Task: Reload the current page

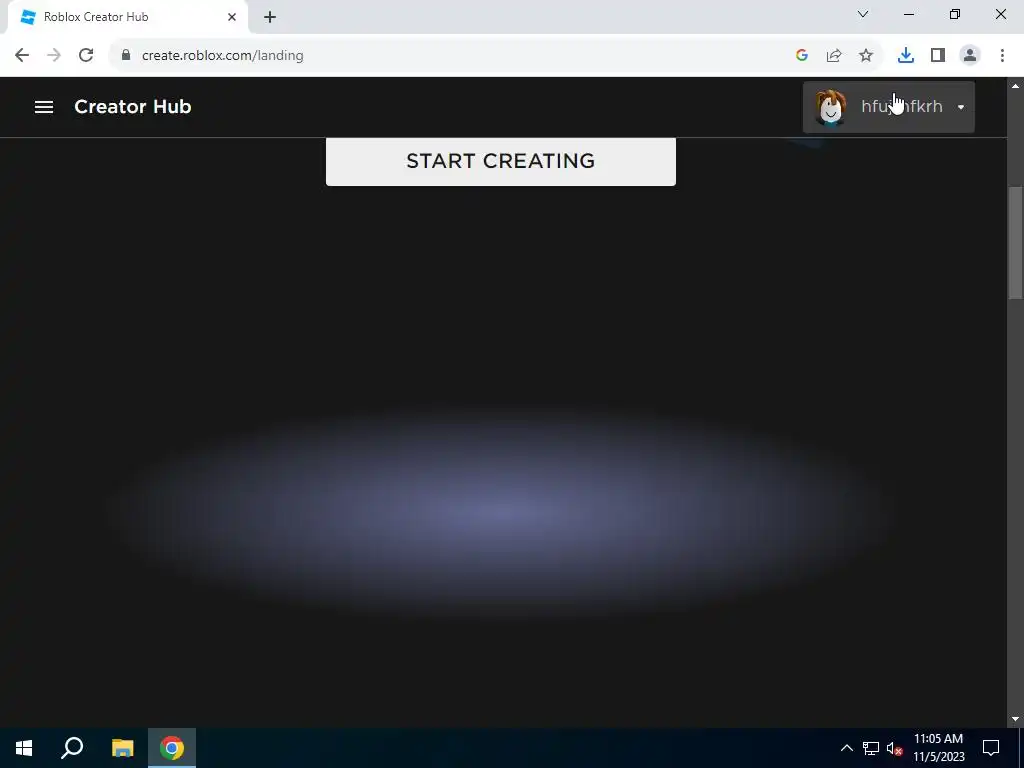Action: tap(86, 56)
